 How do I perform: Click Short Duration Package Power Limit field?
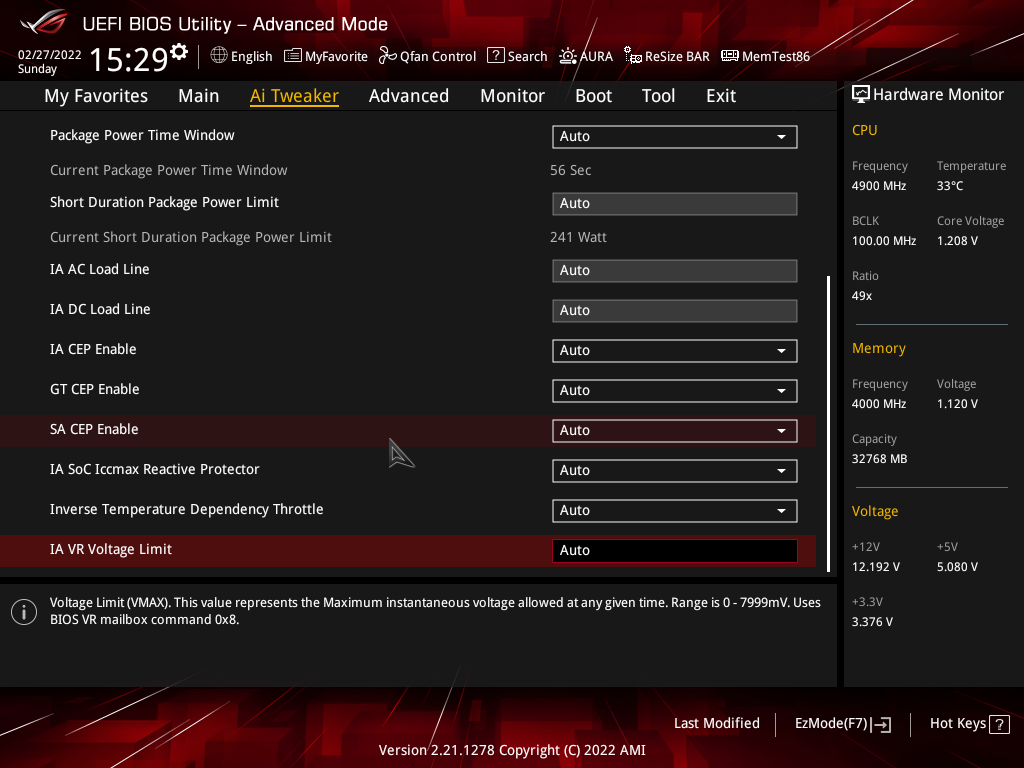pyautogui.click(x=675, y=204)
